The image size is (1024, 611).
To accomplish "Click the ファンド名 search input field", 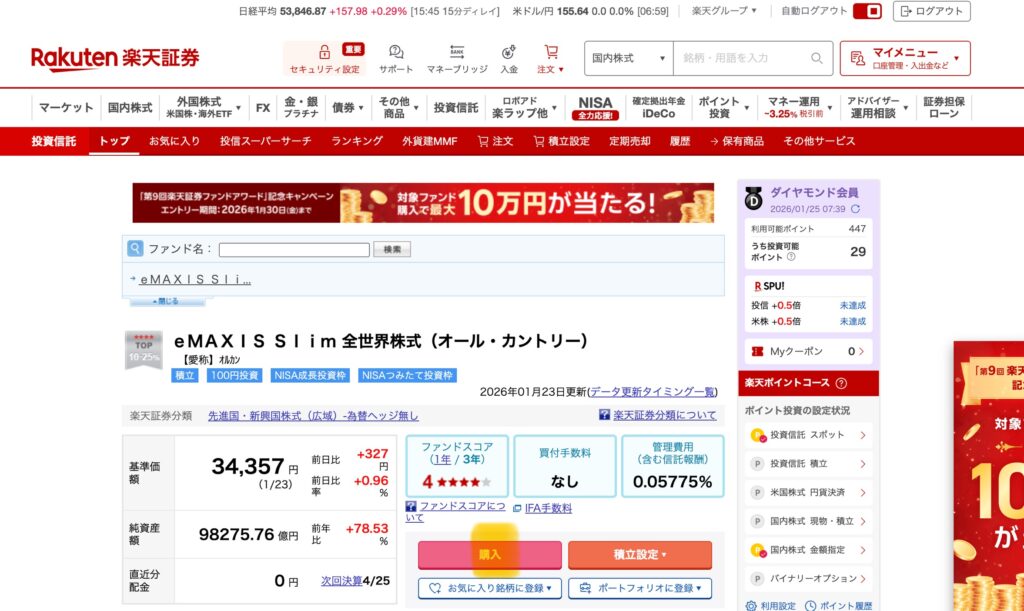I will pos(294,249).
